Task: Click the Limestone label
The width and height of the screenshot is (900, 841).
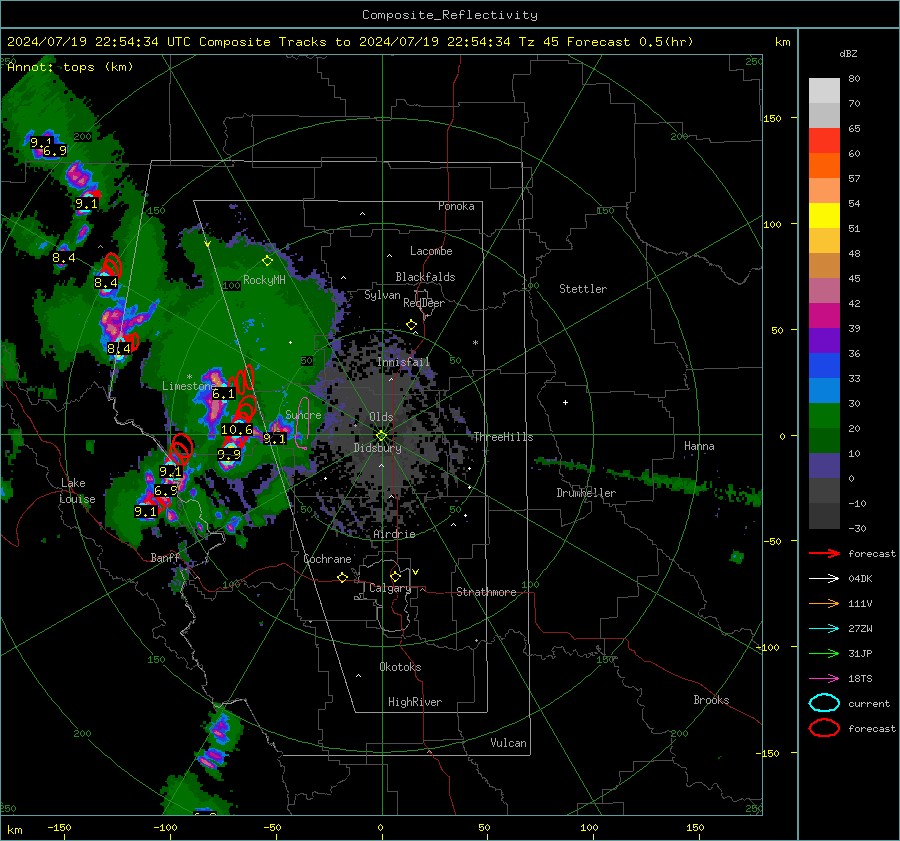Action: click(189, 386)
